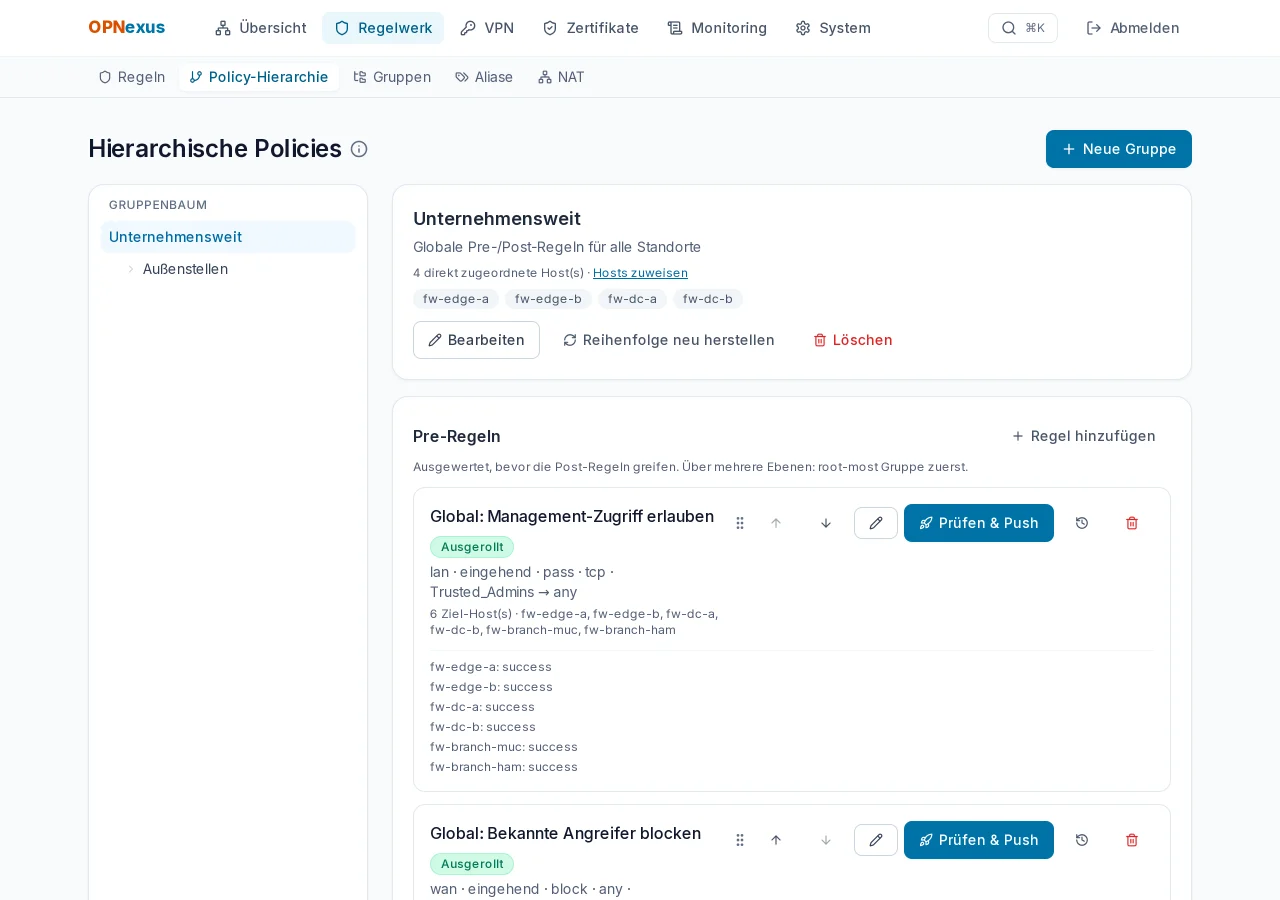The image size is (1280, 900).
Task: Move Management-Zugriff erlauben rule down
Action: tap(826, 523)
